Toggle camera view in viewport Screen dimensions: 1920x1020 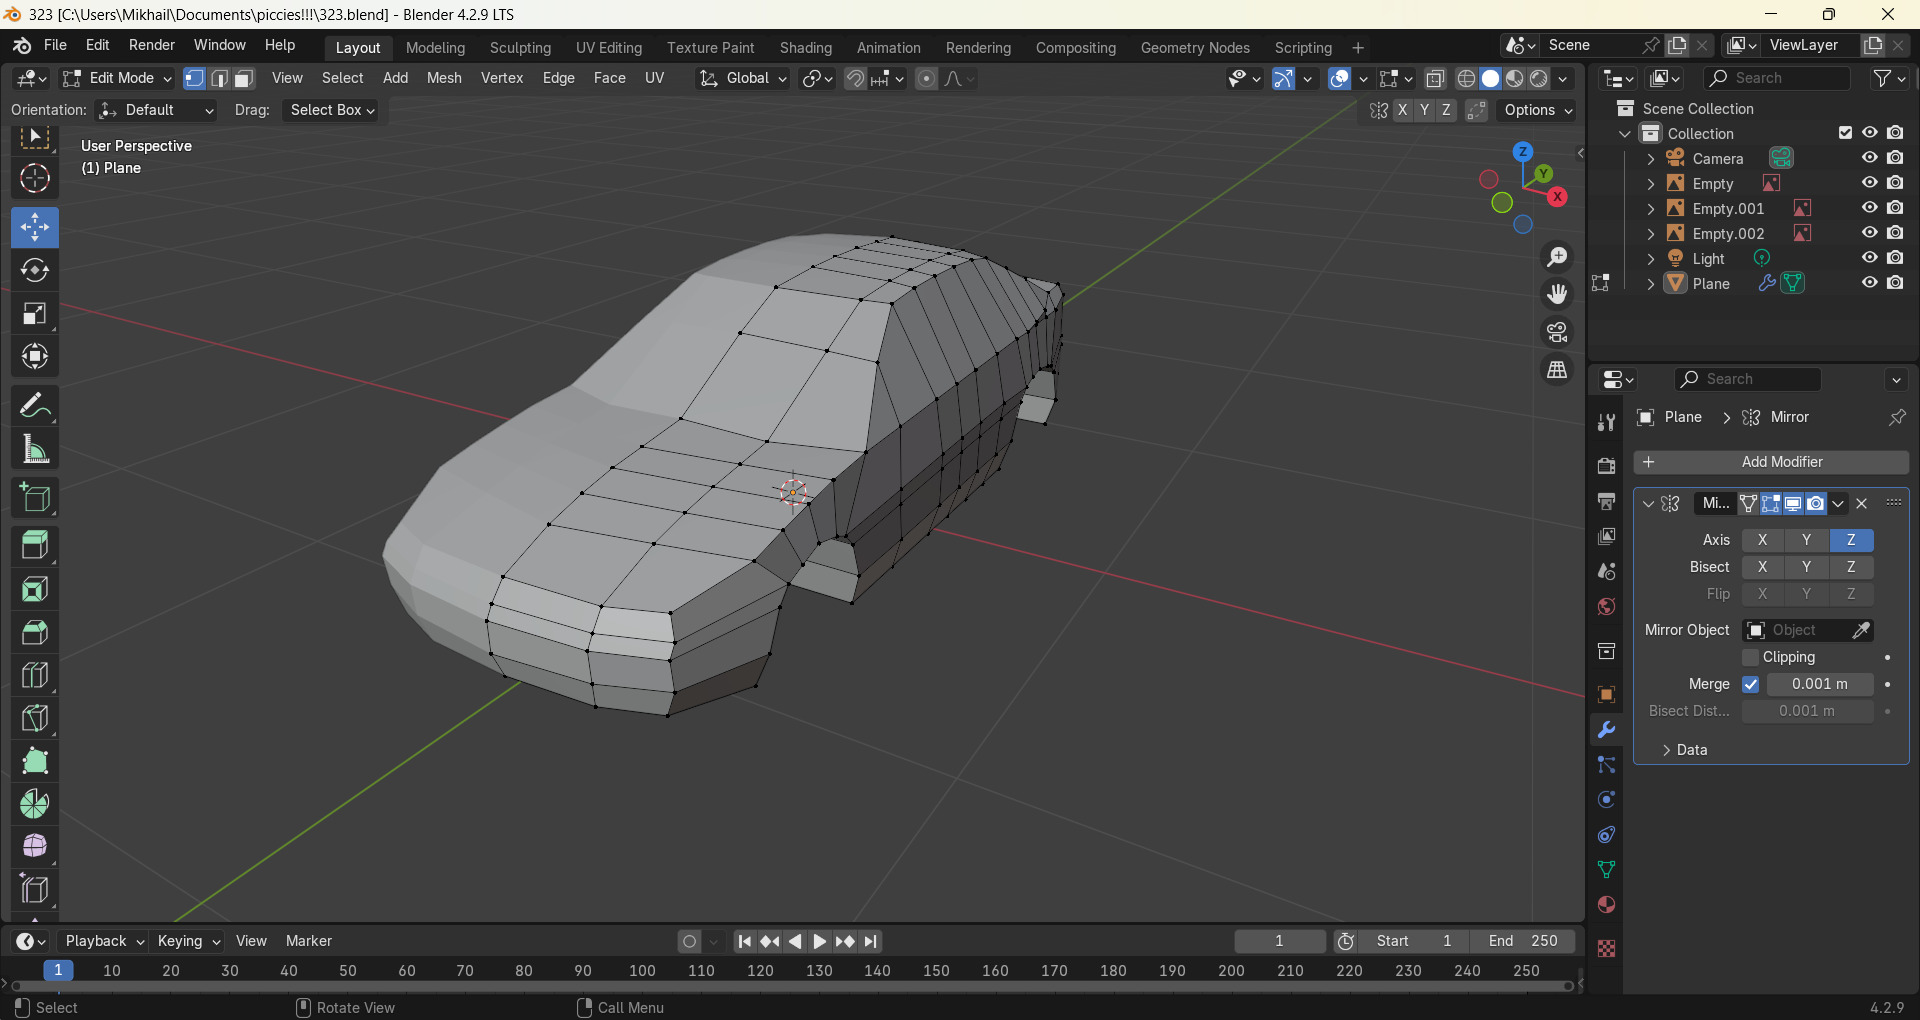[1557, 332]
